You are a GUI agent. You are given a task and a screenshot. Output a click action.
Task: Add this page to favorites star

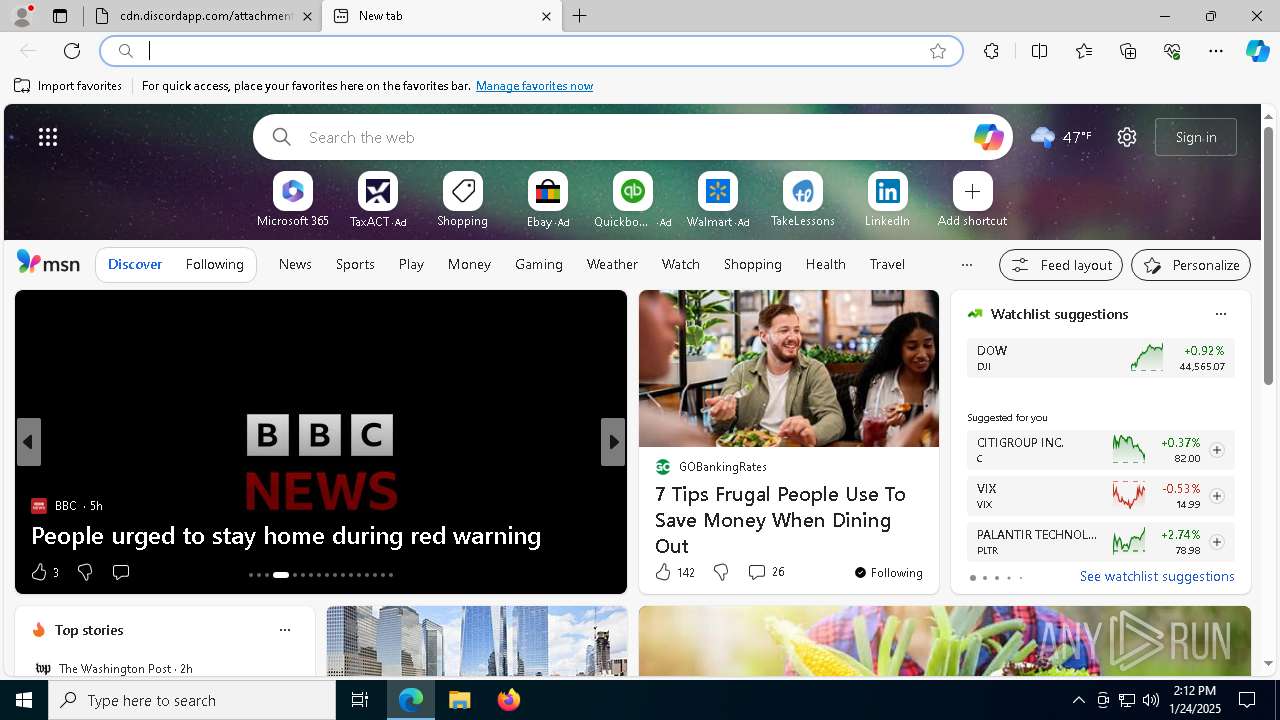coord(937,51)
